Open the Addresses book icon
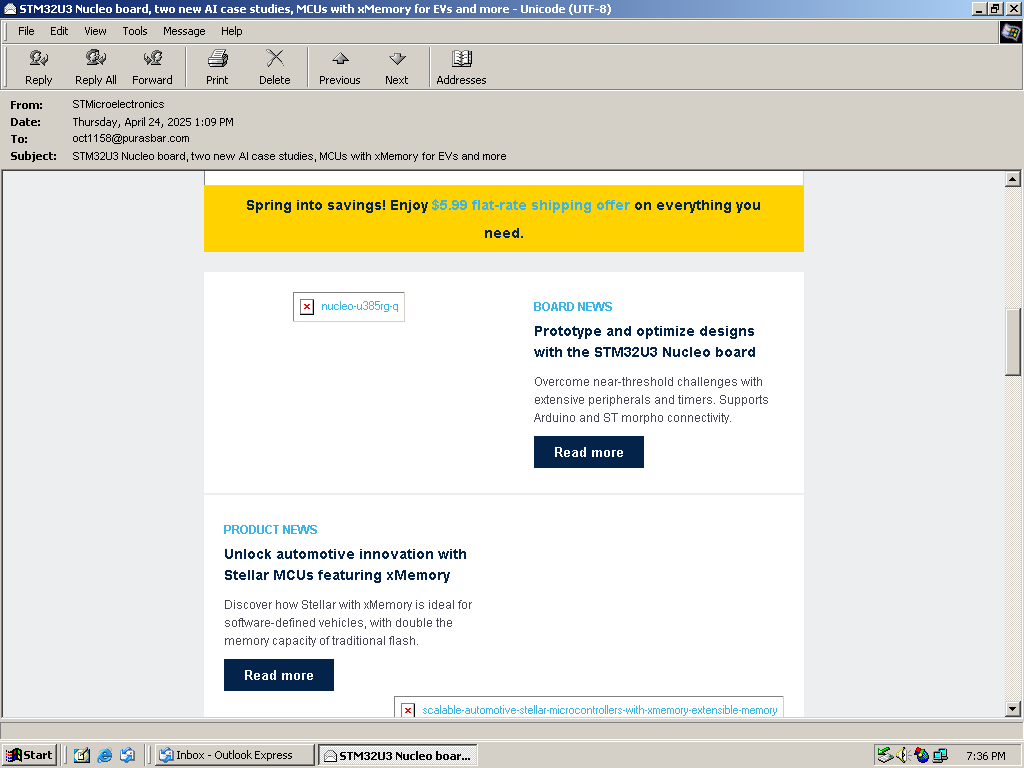 click(461, 67)
